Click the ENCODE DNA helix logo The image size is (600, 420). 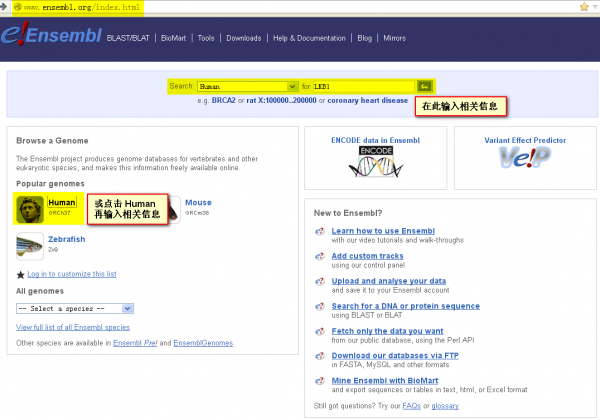[x=376, y=162]
